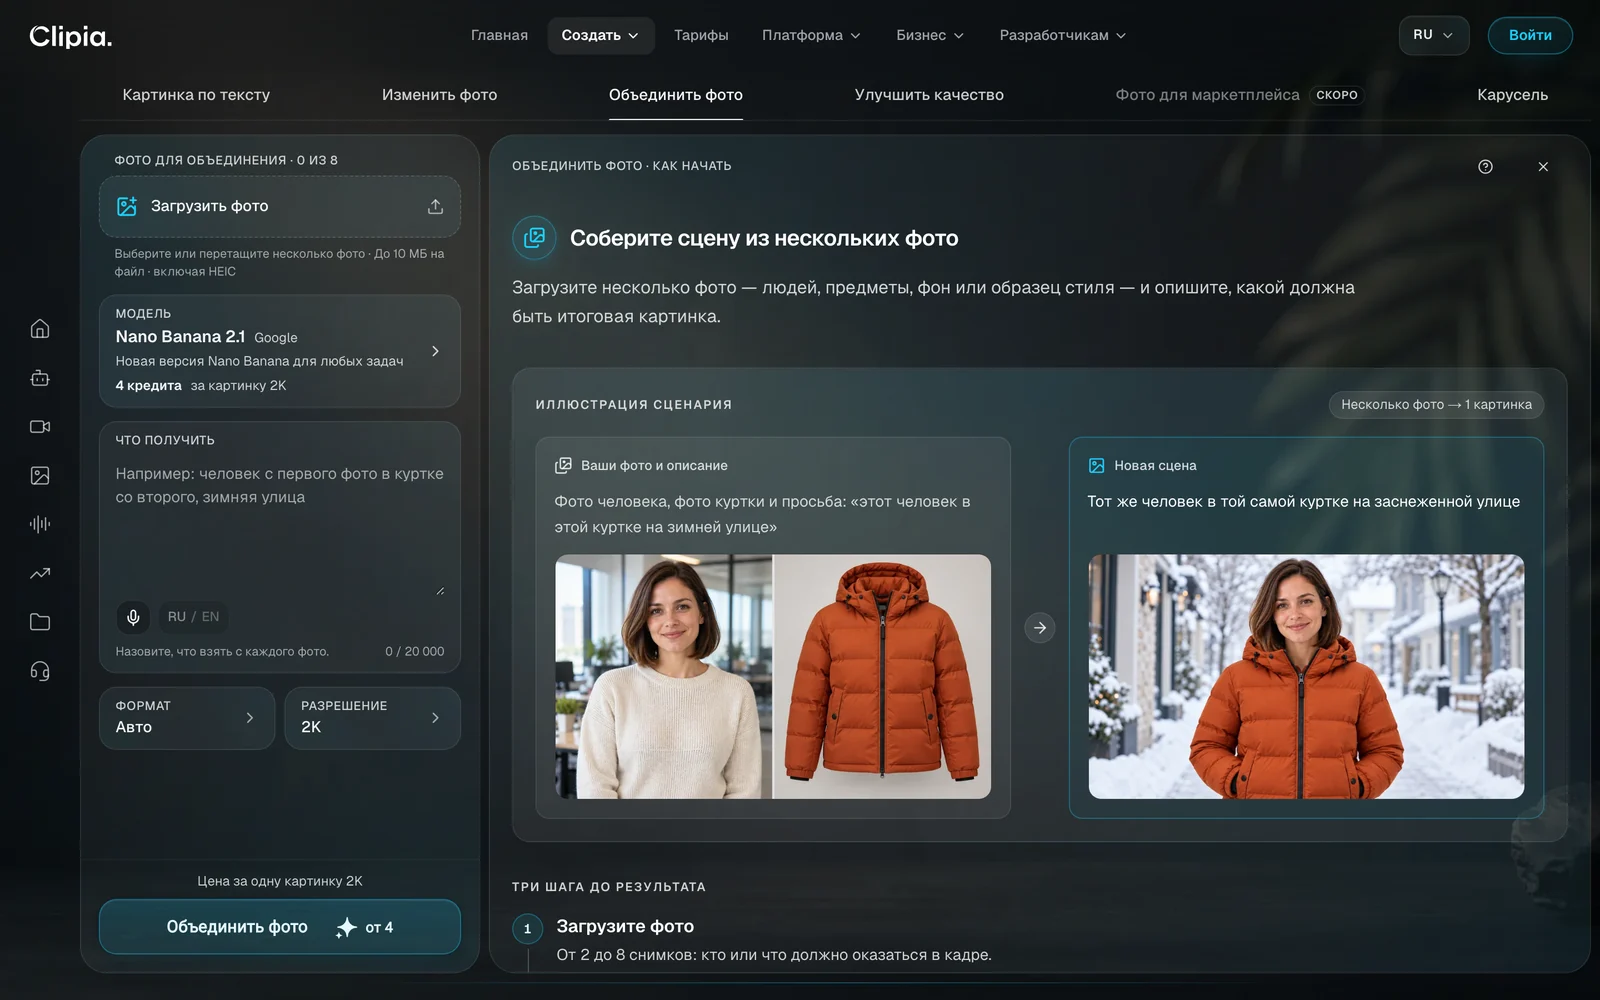Open the video camera sidebar icon
Image resolution: width=1600 pixels, height=1000 pixels.
tap(40, 427)
